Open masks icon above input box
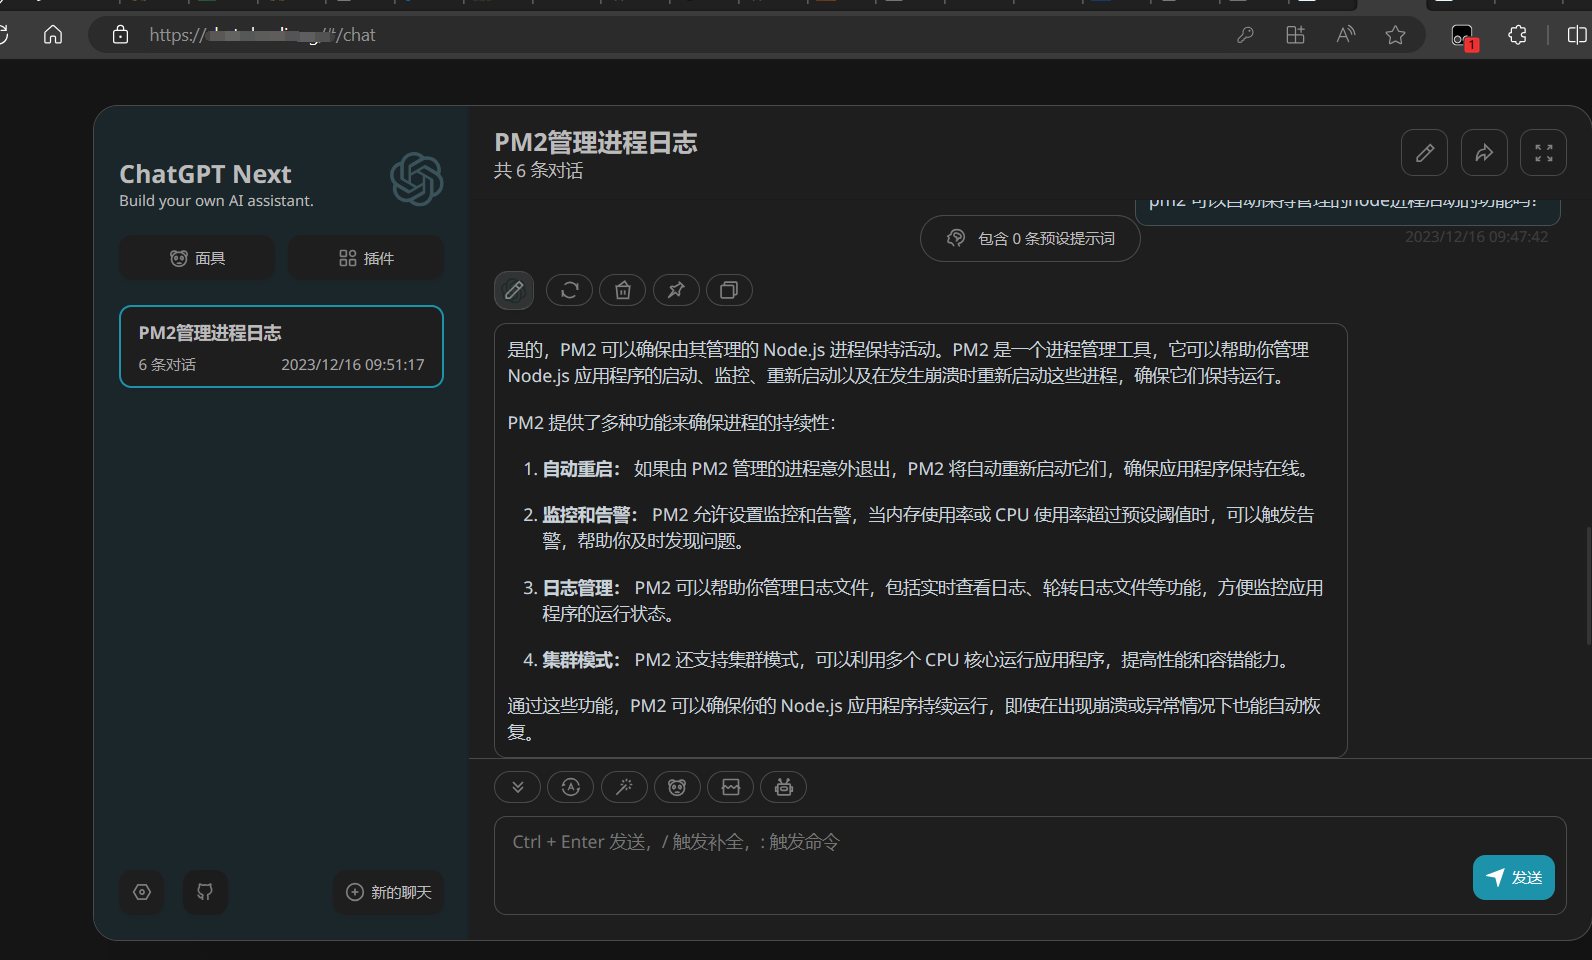1592x960 pixels. pyautogui.click(x=677, y=787)
